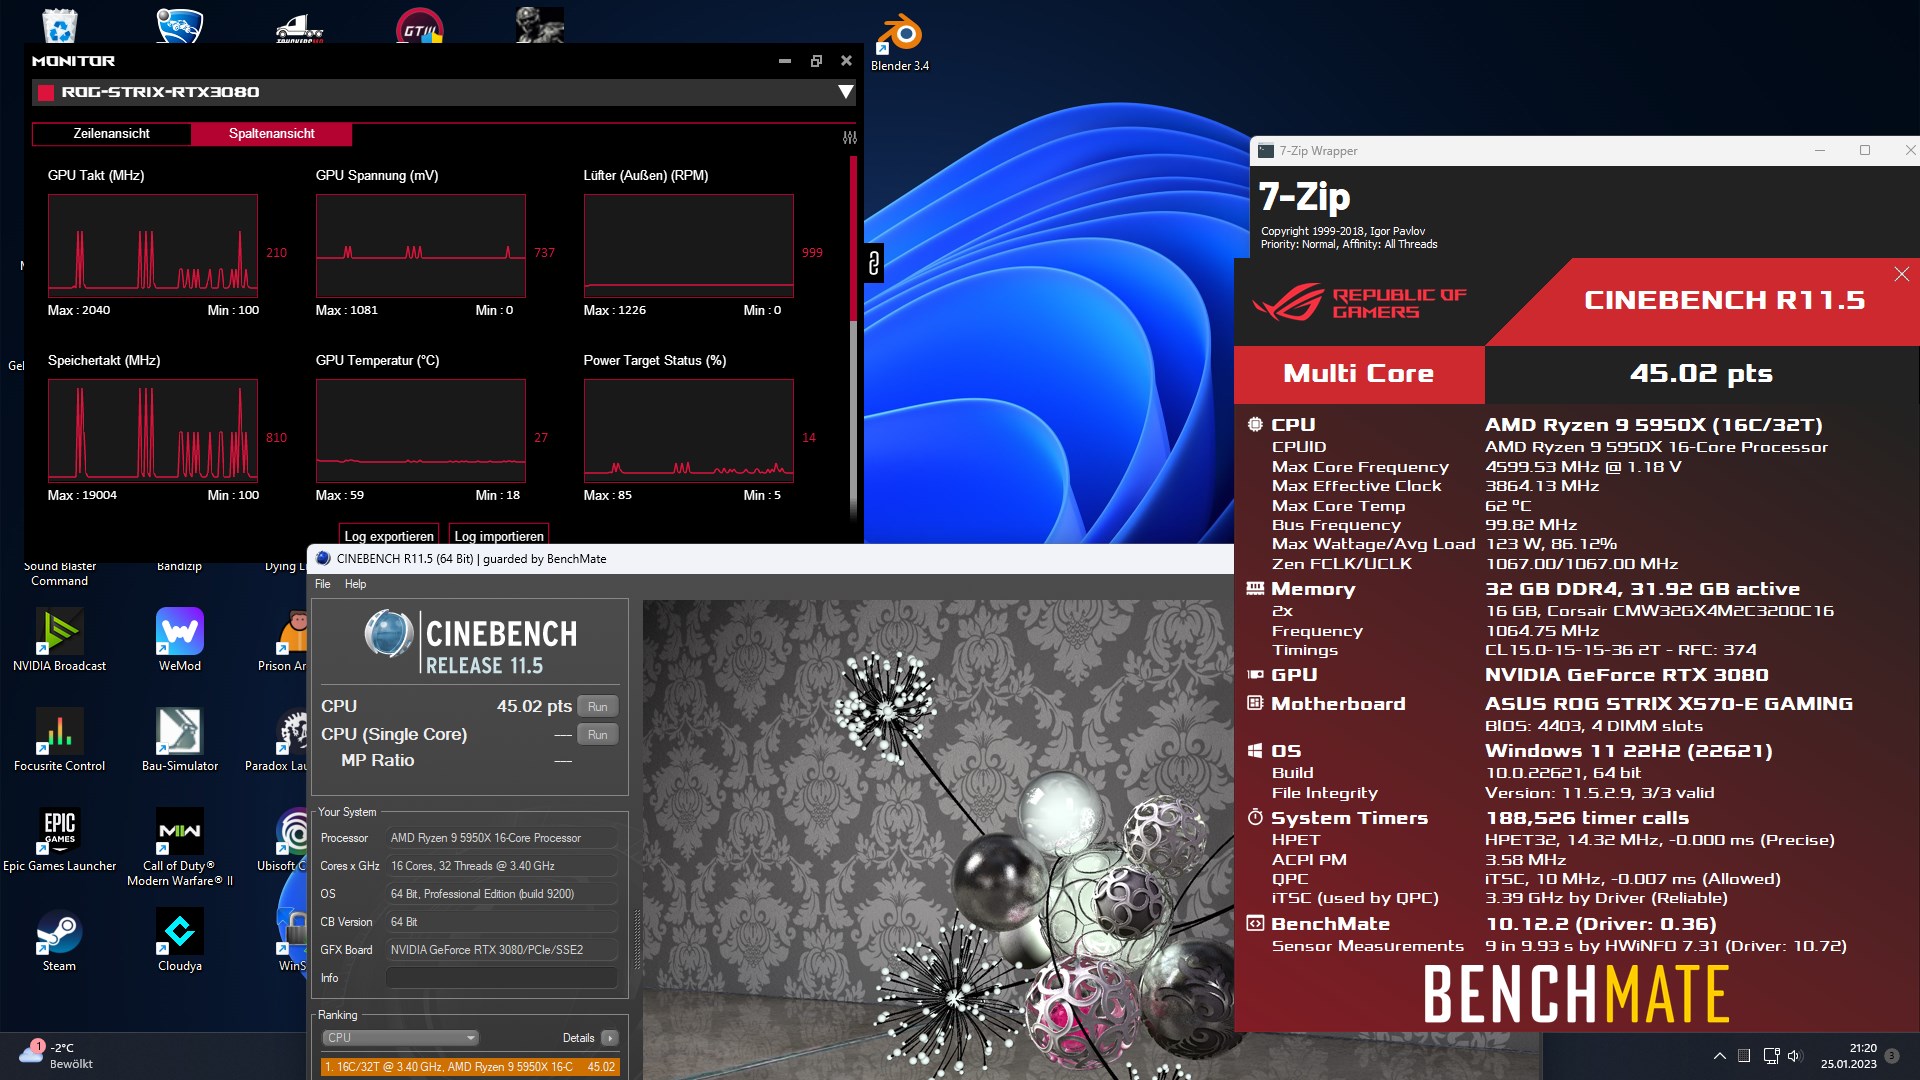1920x1080 pixels.
Task: Run the CPU benchmark in Cinebench
Action: coord(597,707)
